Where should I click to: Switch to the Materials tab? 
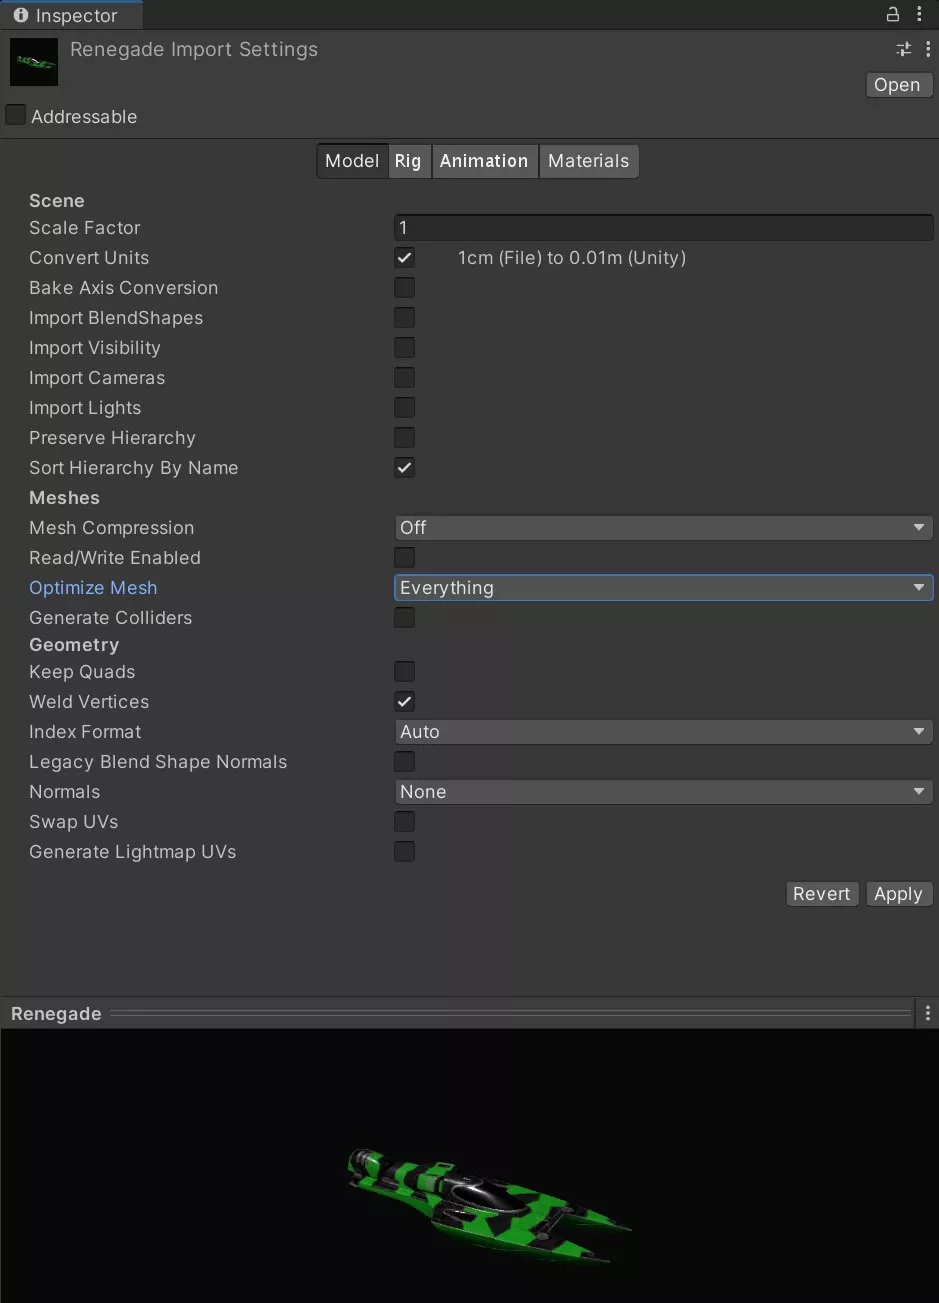(x=588, y=160)
